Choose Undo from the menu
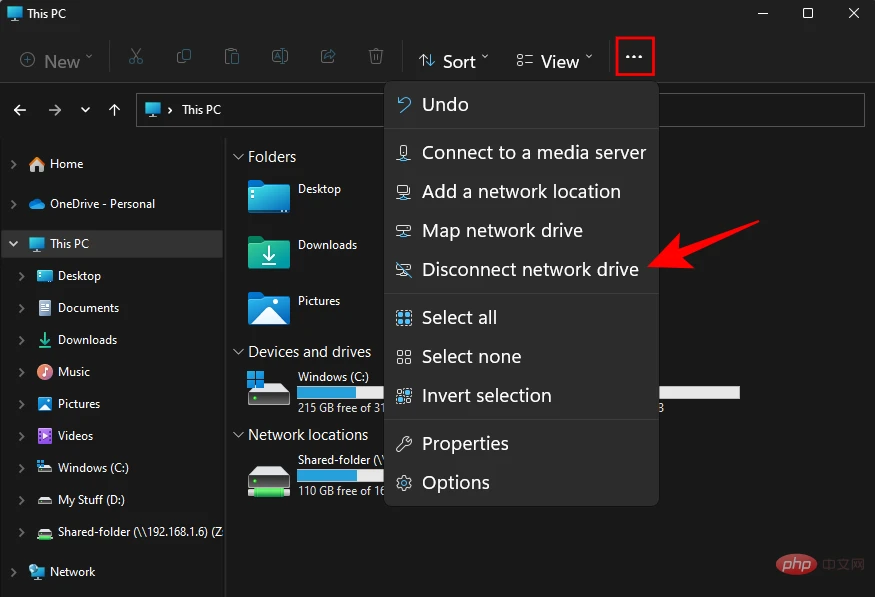This screenshot has width=875, height=597. click(x=521, y=105)
